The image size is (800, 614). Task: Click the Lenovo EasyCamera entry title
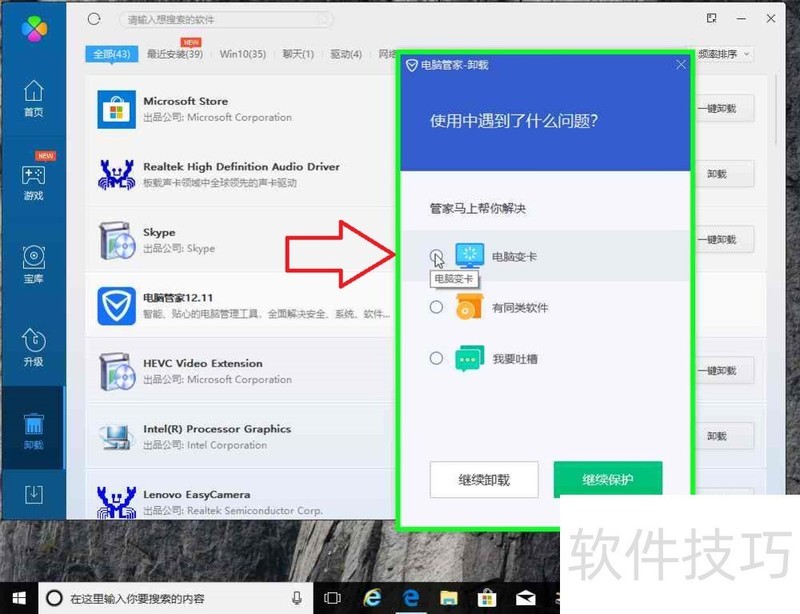point(196,494)
